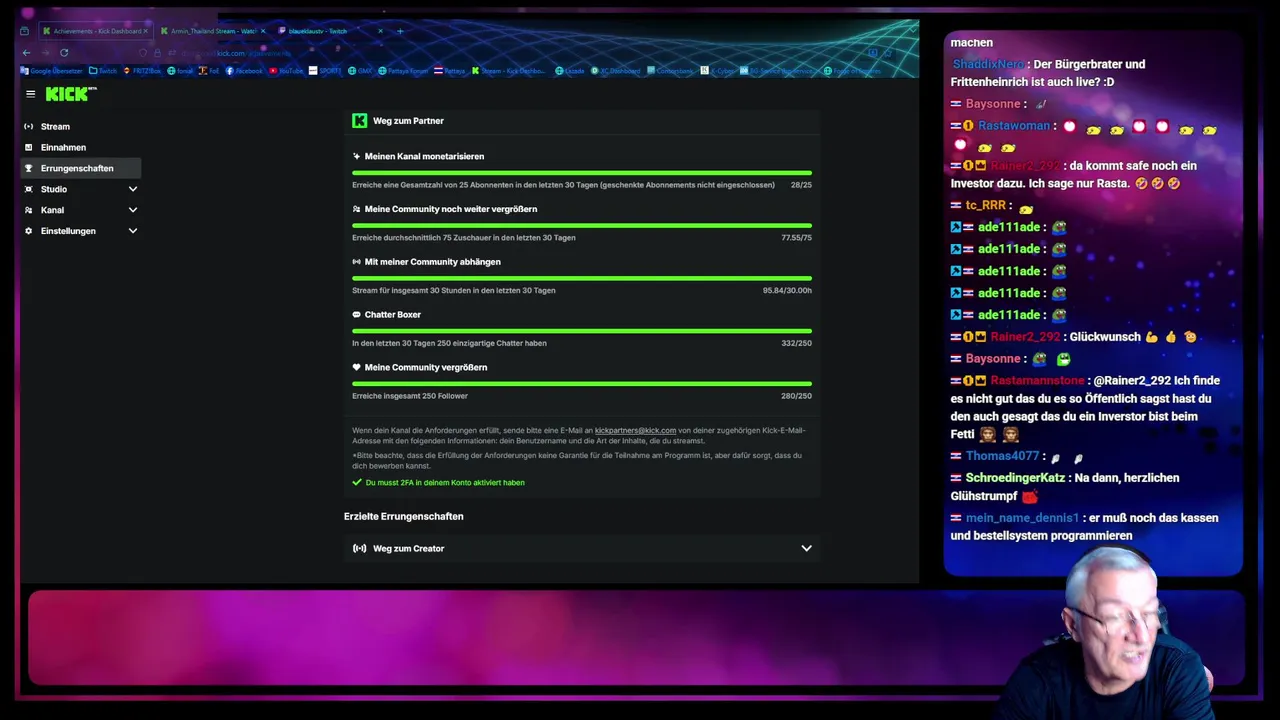1280x720 pixels.
Task: Click the Kanal sidebar icon
Action: [x=29, y=210]
